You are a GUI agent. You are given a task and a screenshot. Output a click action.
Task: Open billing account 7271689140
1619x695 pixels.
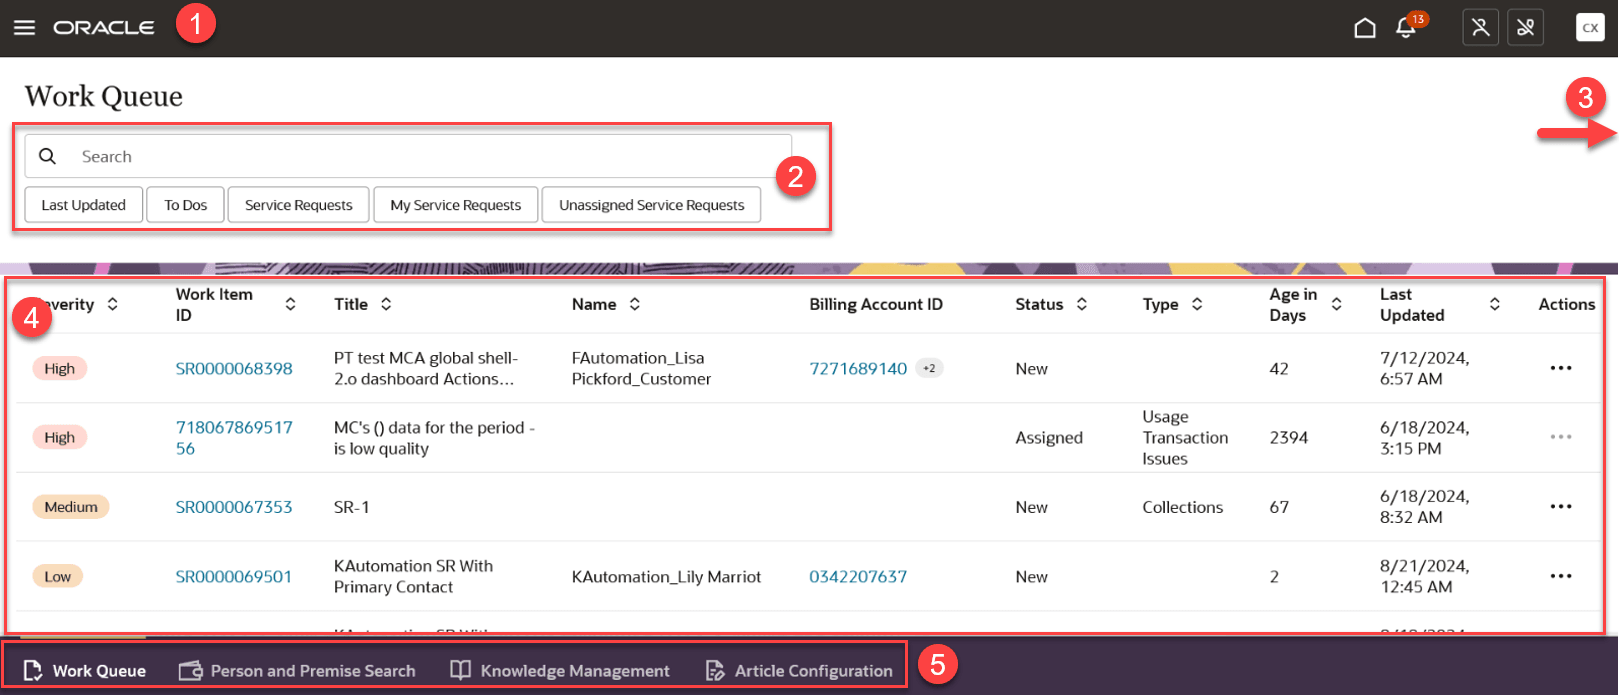pos(858,368)
